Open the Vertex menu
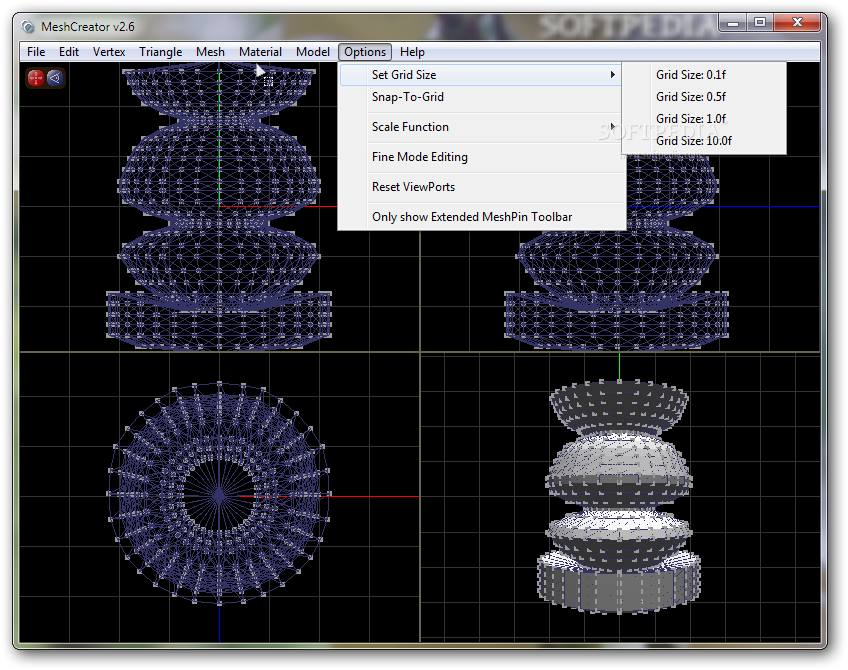 (x=109, y=52)
